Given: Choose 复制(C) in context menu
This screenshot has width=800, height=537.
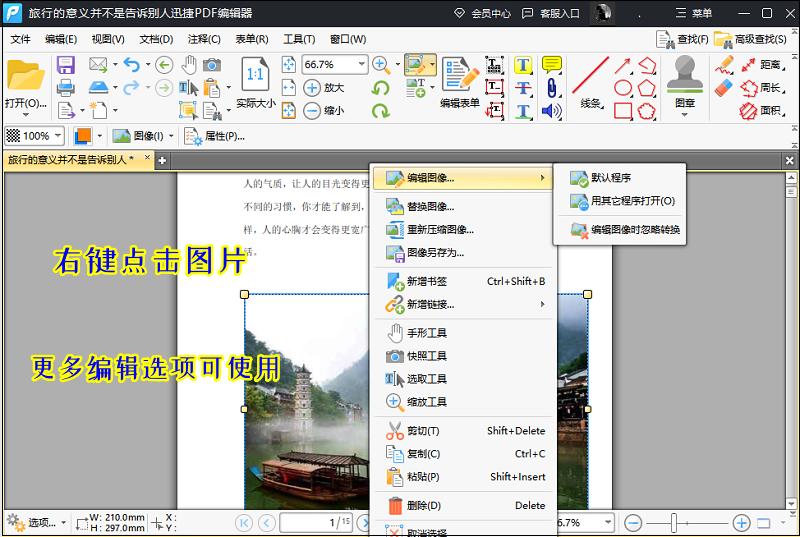Looking at the screenshot, I should (463, 453).
